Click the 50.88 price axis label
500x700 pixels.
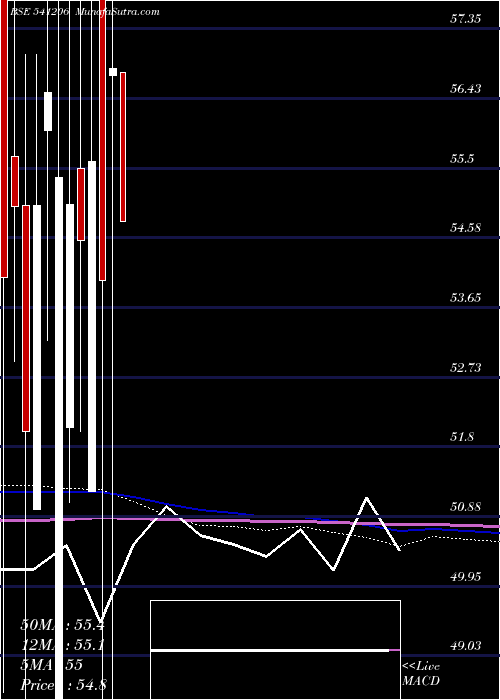pos(466,507)
